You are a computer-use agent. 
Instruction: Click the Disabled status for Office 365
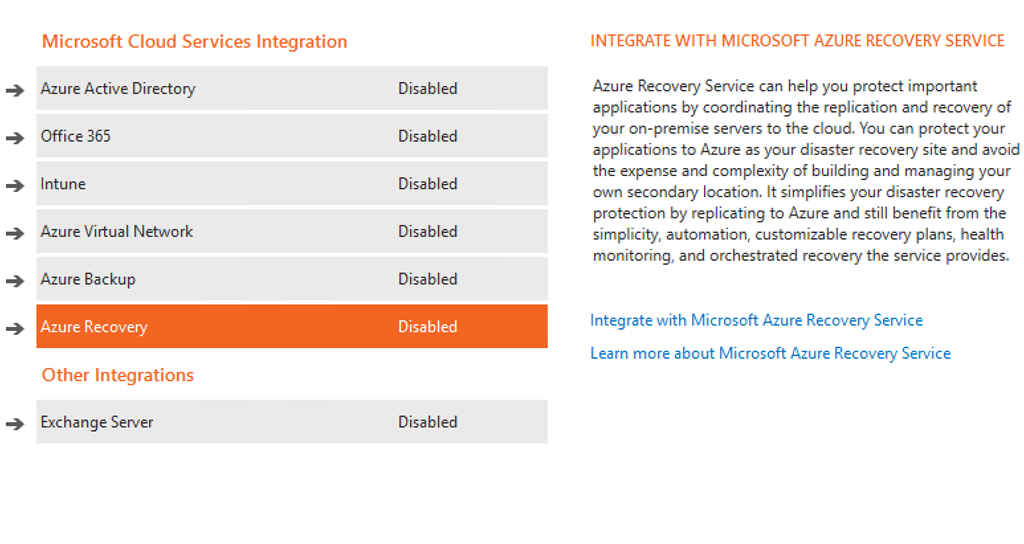427,136
